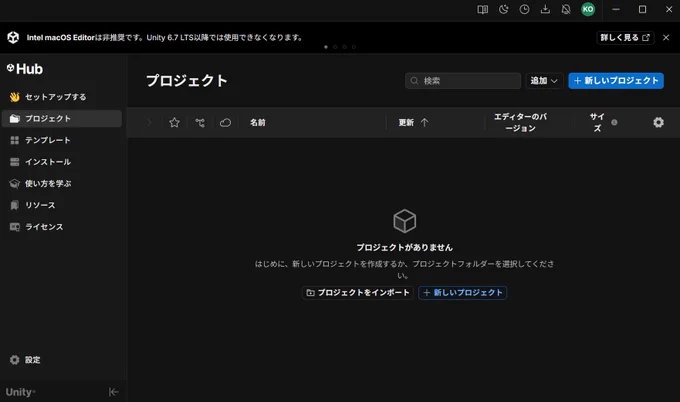Open 使い方を学ぶ in the sidebar

click(62, 184)
